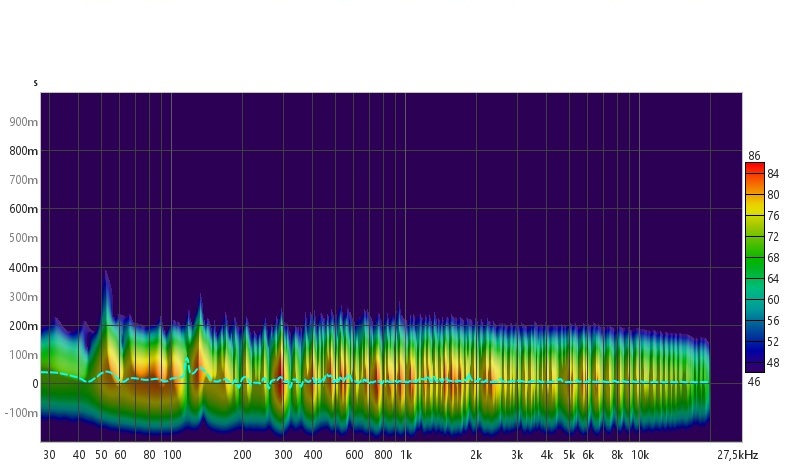This screenshot has height=467, width=800.
Task: Click the 's' unit label above time axis
Action: click(x=35, y=82)
